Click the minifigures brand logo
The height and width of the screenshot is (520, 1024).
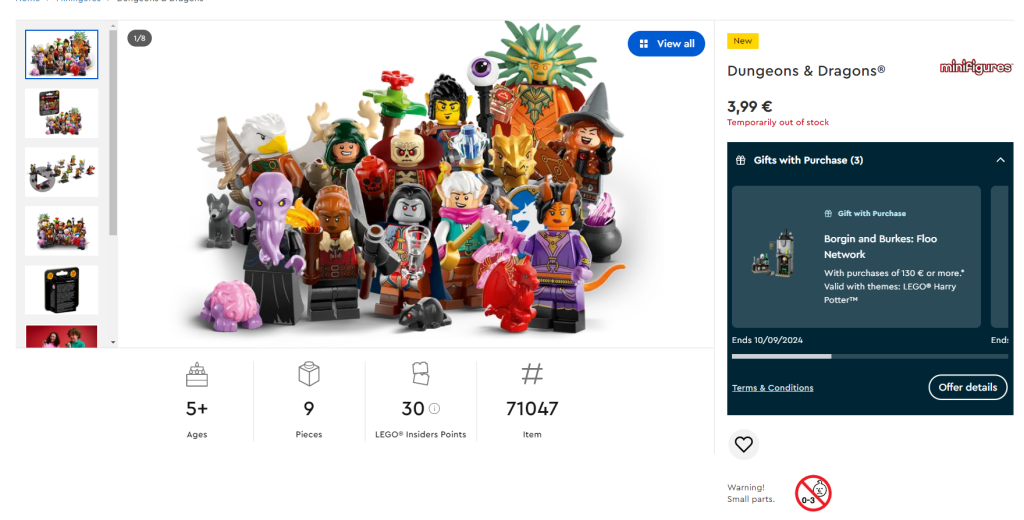975,68
